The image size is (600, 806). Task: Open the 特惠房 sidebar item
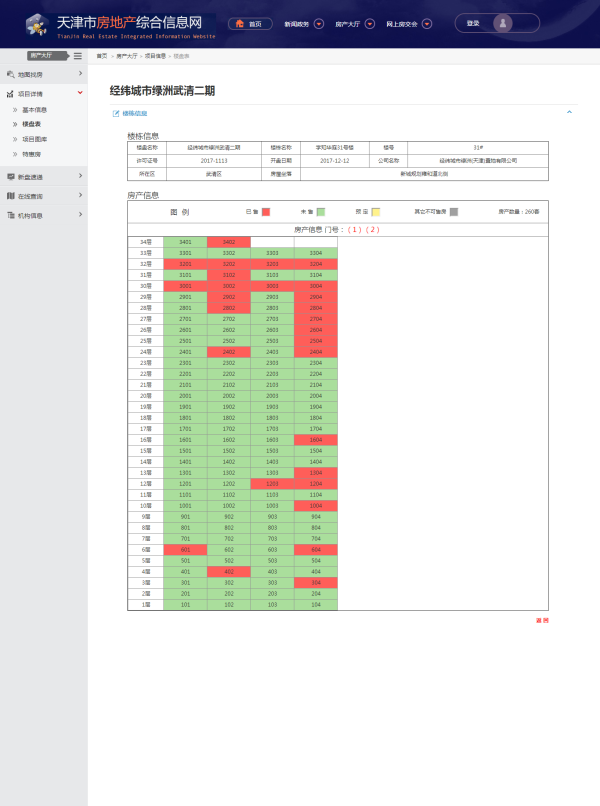[x=31, y=154]
